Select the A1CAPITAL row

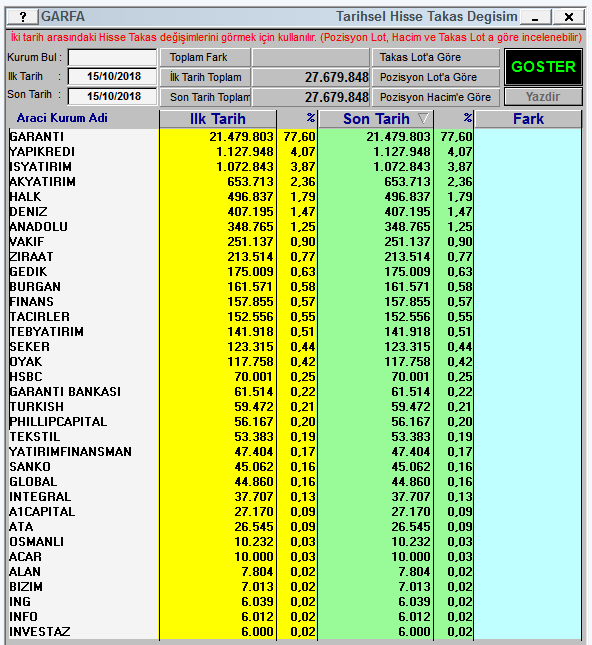tap(295, 512)
